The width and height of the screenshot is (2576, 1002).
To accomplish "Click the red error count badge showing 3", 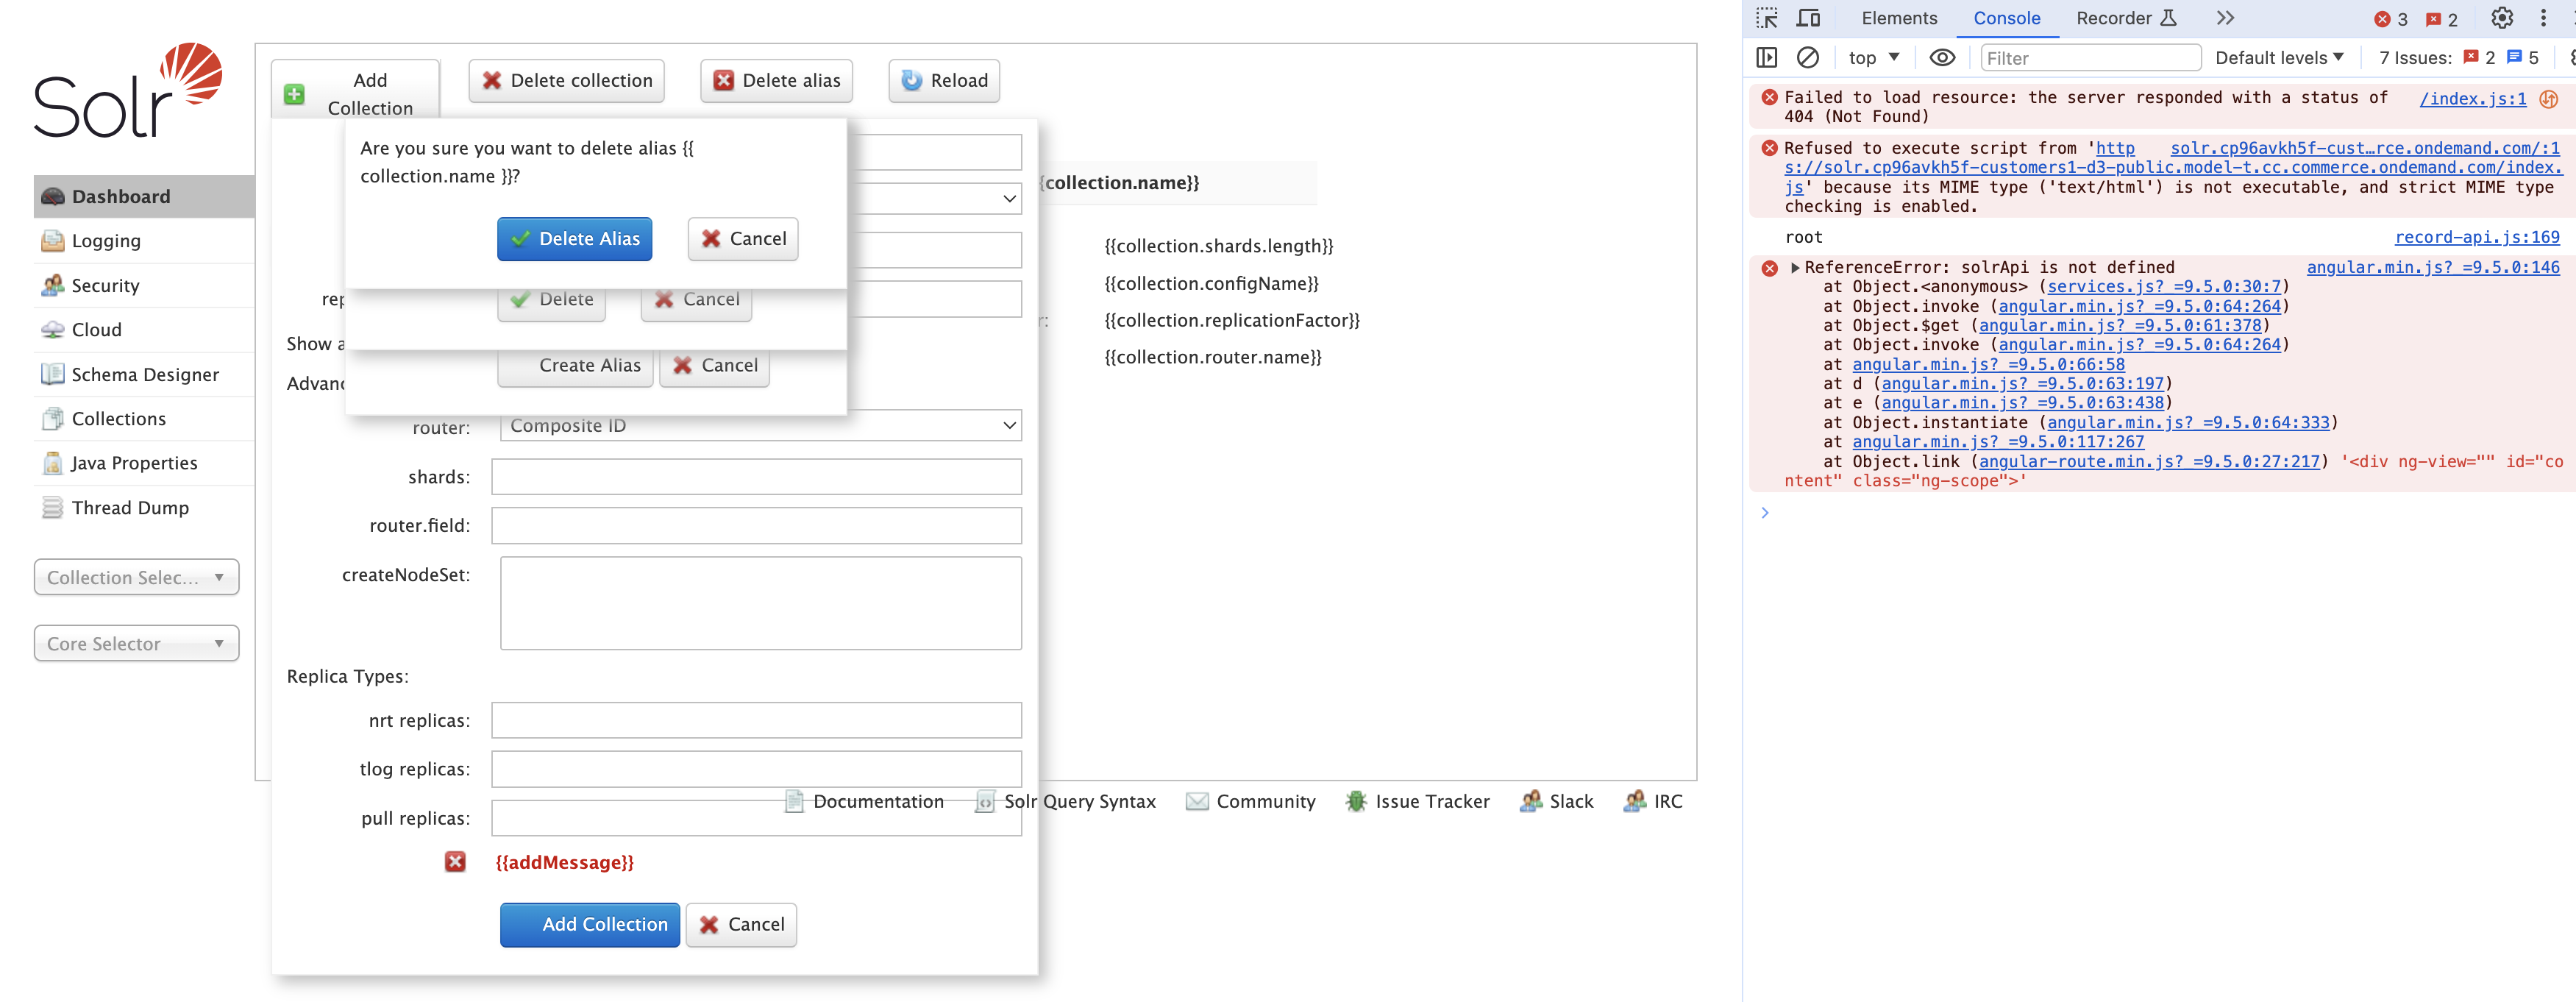I will pyautogui.click(x=2391, y=19).
